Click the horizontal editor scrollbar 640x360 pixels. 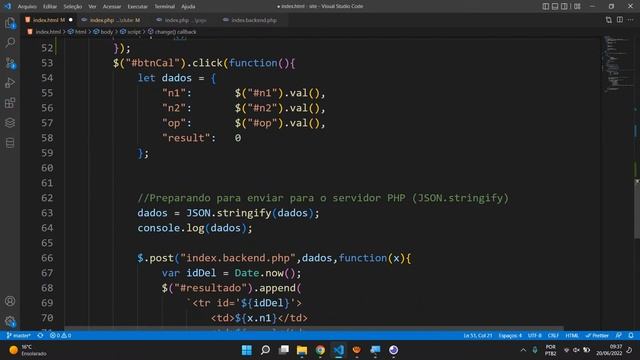[313, 328]
